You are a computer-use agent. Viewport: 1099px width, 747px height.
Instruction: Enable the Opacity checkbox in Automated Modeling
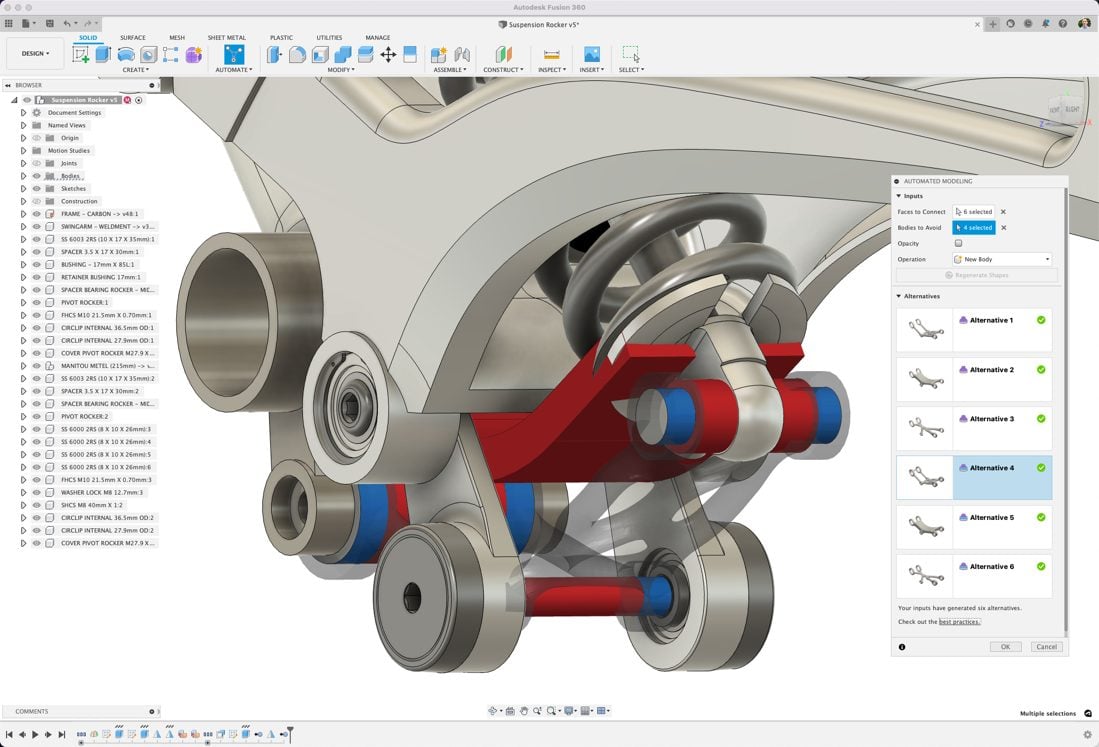[x=957, y=243]
